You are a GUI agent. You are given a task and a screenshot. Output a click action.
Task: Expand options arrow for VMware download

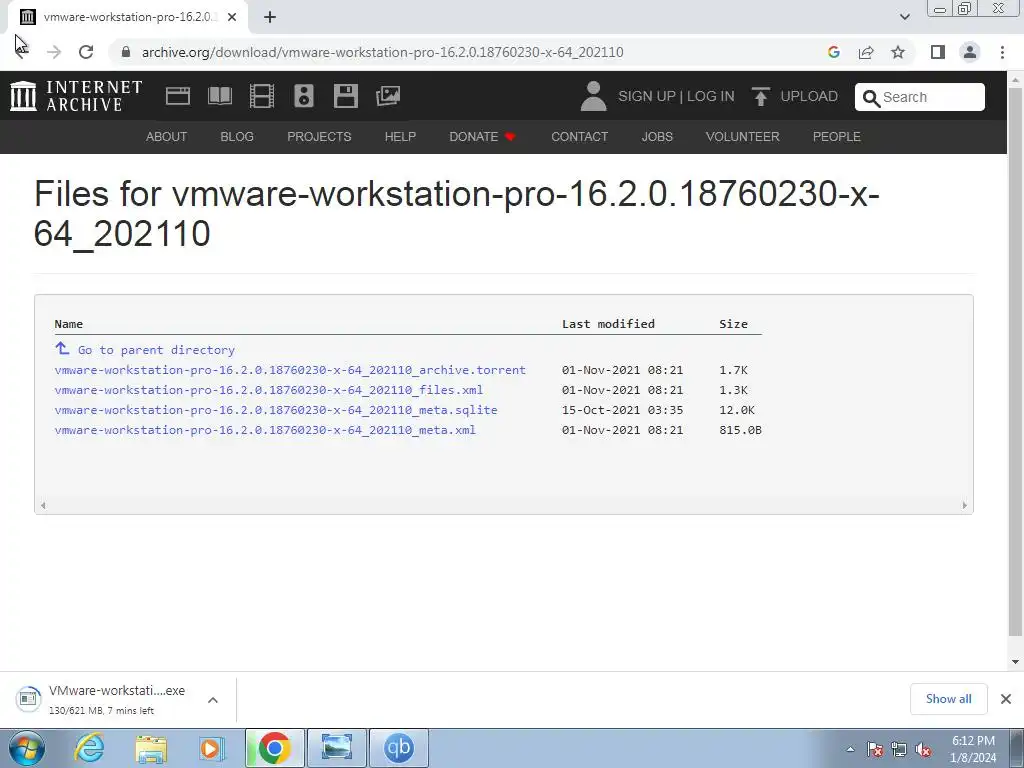coord(213,700)
